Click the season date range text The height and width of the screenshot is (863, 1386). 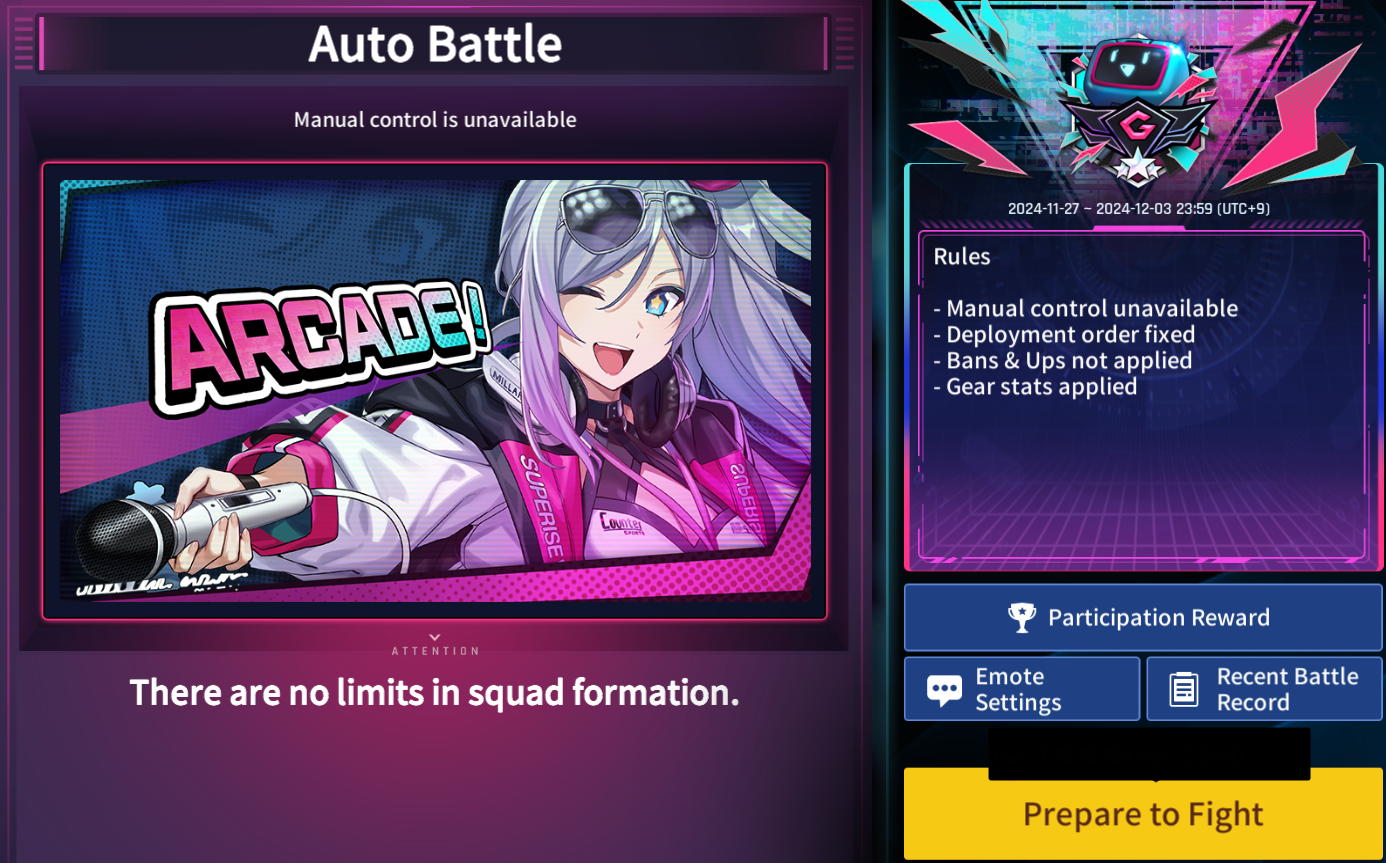click(x=1138, y=209)
